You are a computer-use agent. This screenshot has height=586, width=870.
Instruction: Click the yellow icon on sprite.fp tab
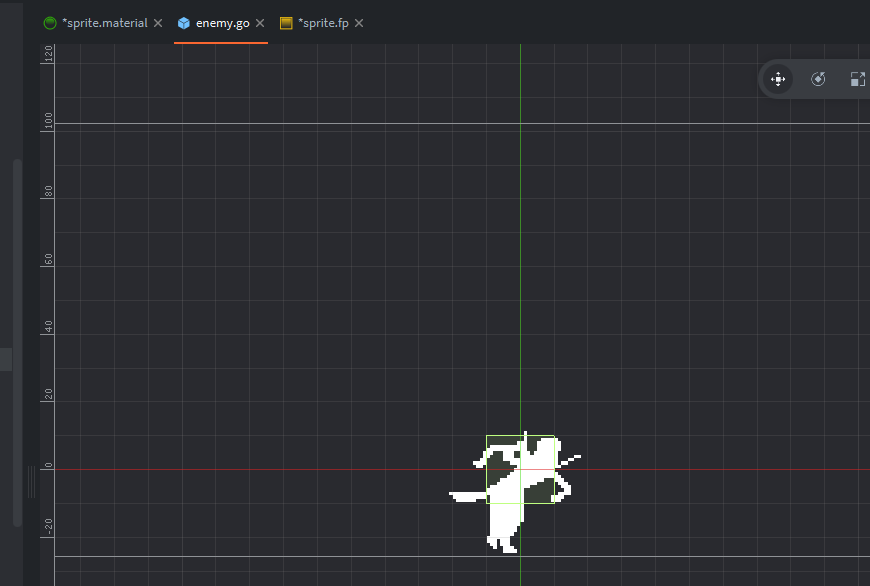(x=286, y=23)
